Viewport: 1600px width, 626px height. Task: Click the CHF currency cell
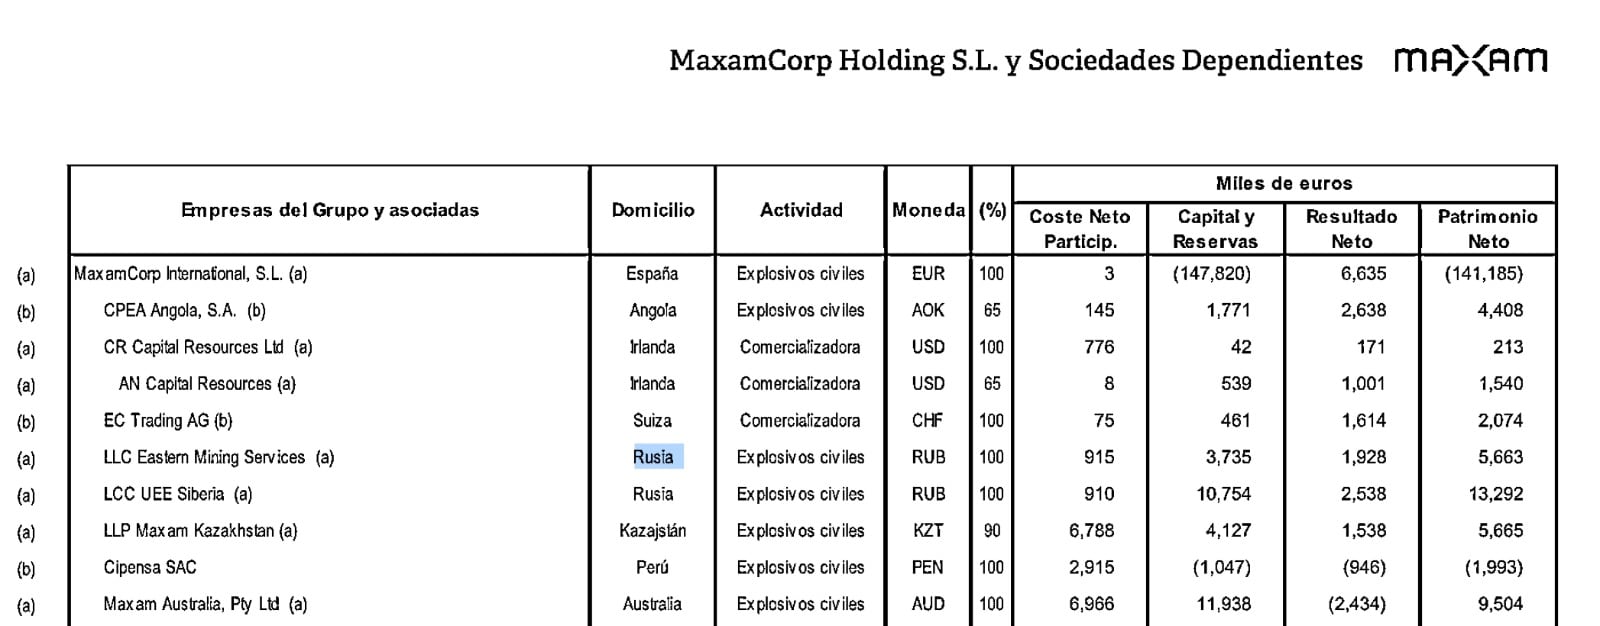tap(927, 420)
